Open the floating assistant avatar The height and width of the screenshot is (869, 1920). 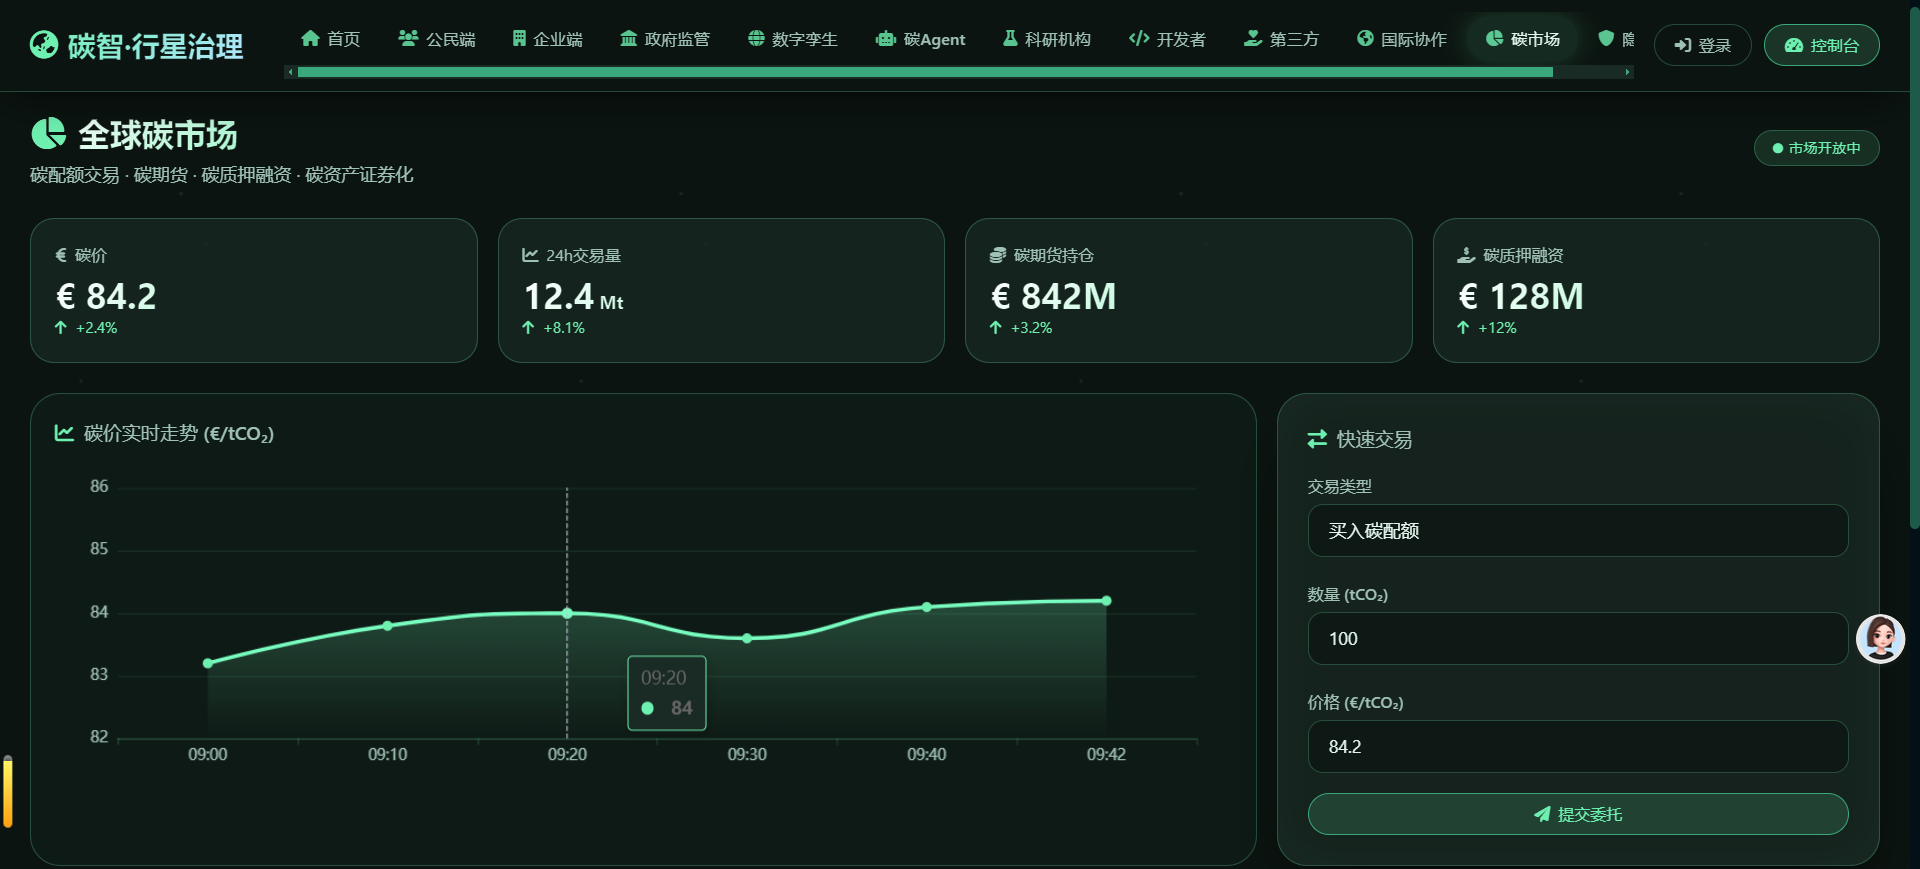[1880, 638]
